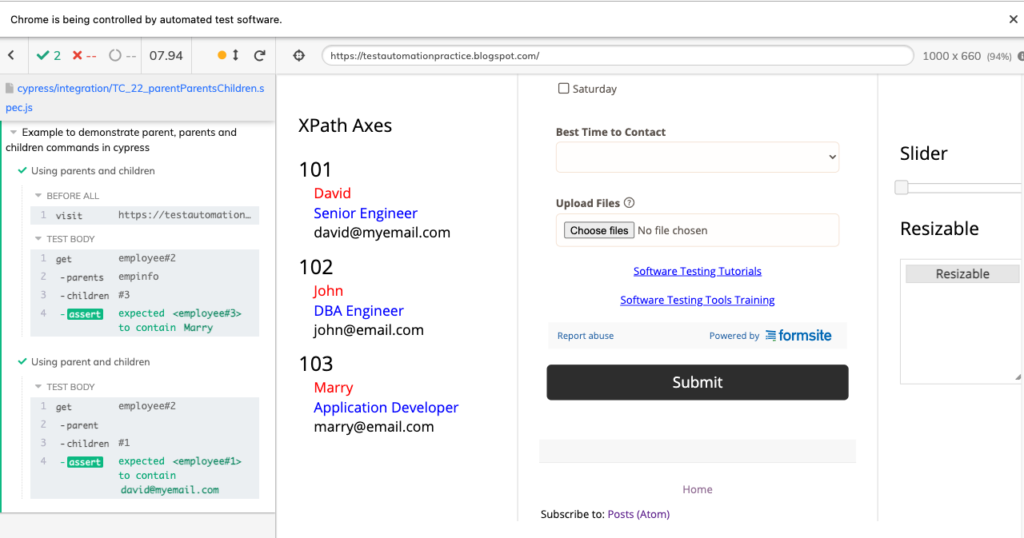1024x538 pixels.
Task: Collapse the BEFORE ALL hook section
Action: pyautogui.click(x=38, y=195)
